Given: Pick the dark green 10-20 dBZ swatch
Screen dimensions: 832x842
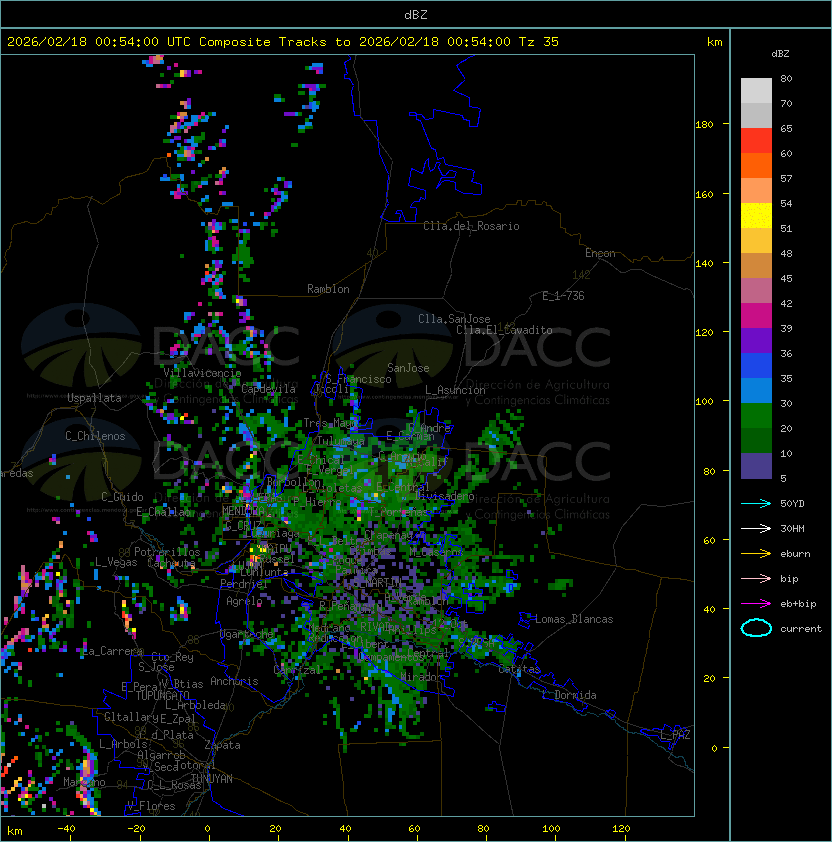Looking at the screenshot, I should (756, 440).
